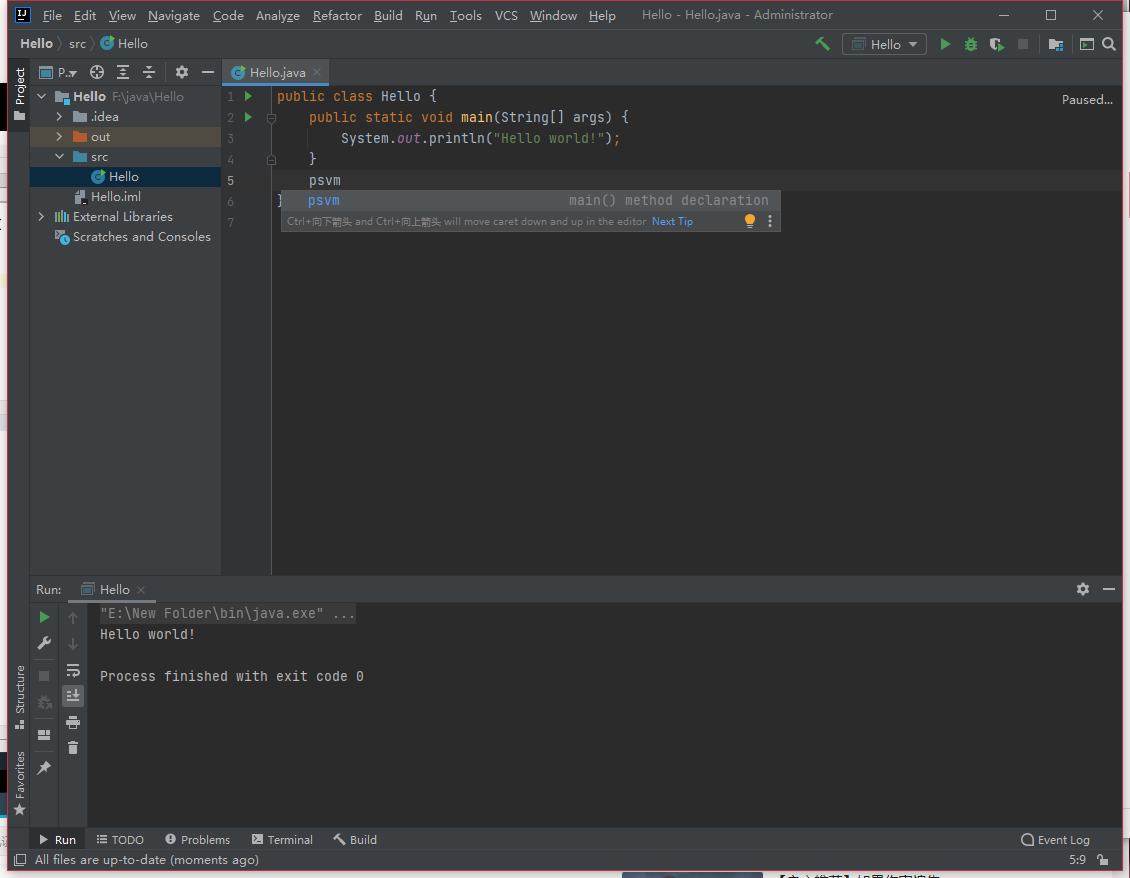Open Search Everywhere magnifier icon

pyautogui.click(x=1108, y=44)
